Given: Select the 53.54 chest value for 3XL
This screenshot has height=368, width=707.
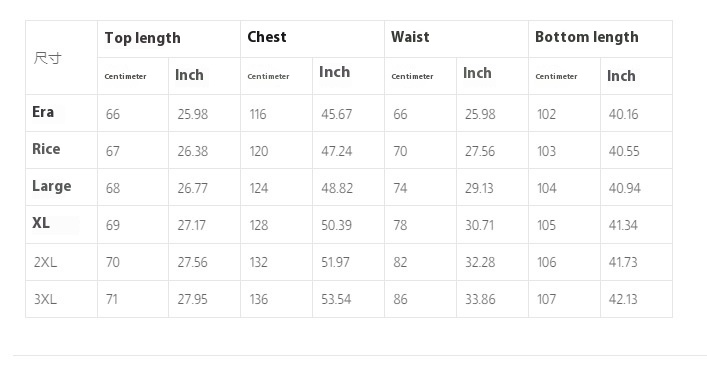Looking at the screenshot, I should tap(336, 299).
